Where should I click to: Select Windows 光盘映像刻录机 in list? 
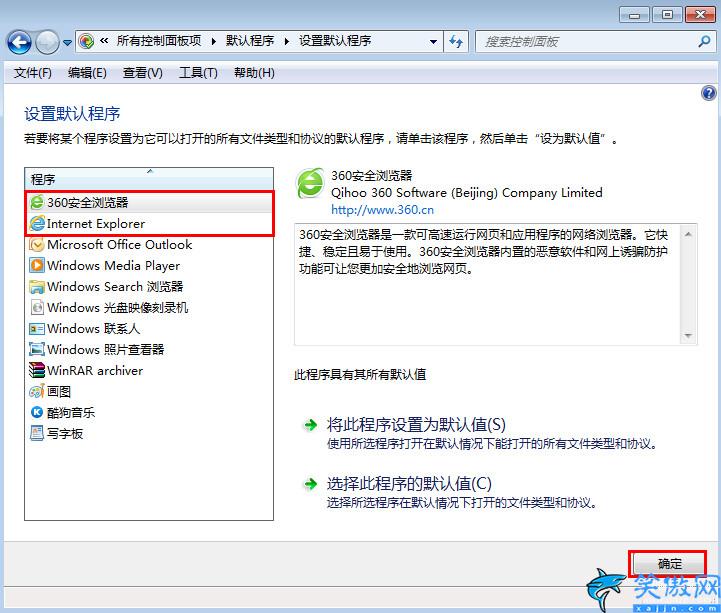(149, 307)
